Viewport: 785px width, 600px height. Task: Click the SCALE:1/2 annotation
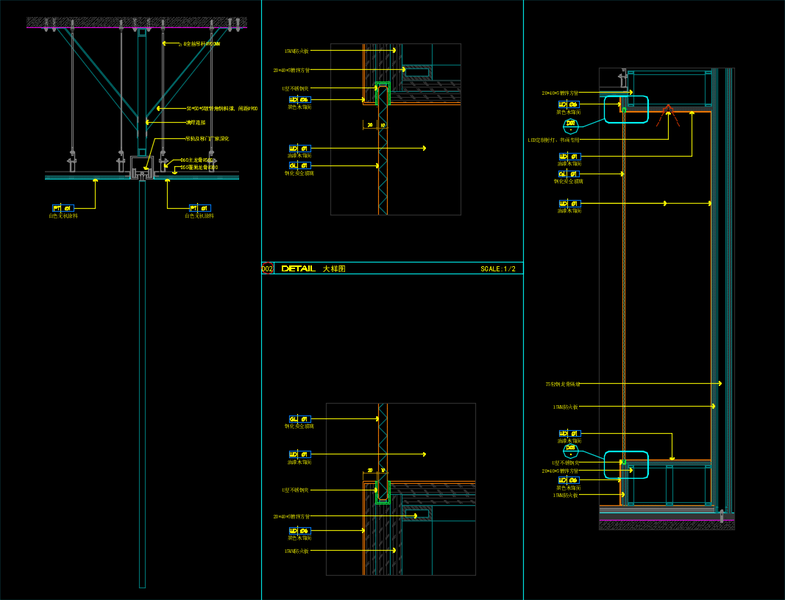click(x=498, y=269)
